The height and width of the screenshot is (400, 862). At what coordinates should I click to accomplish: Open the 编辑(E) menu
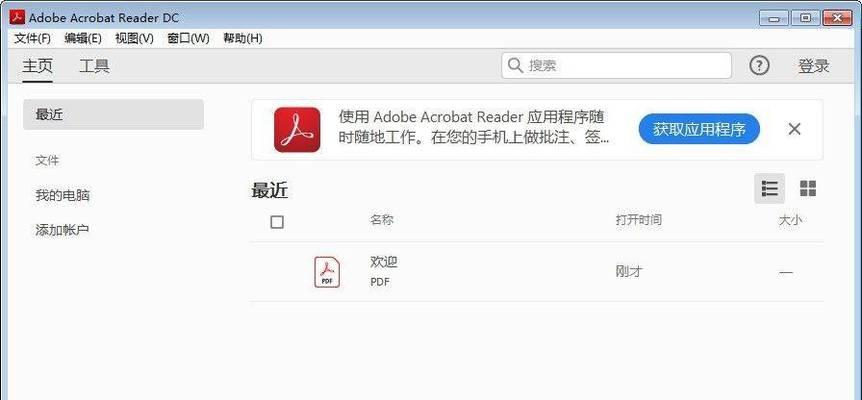tap(83, 38)
